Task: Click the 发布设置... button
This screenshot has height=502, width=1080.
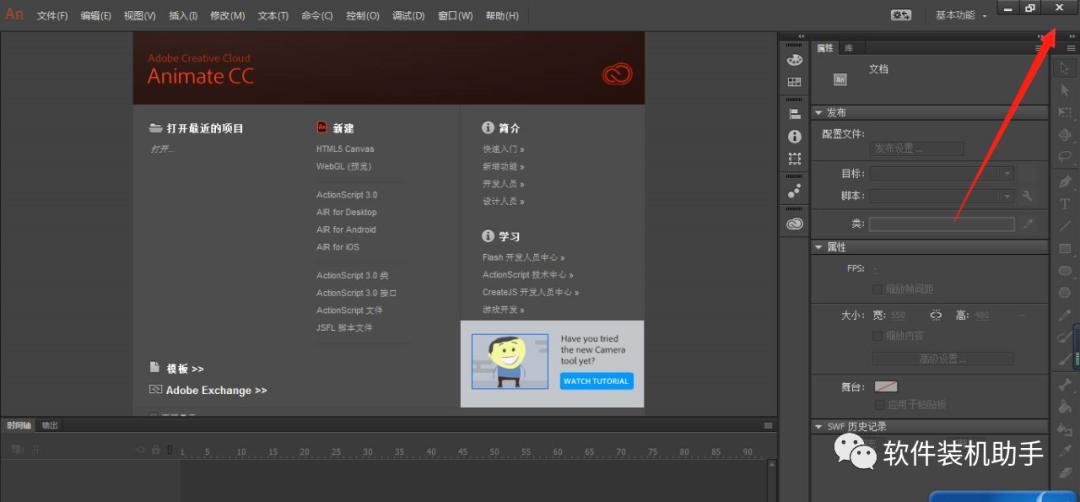Action: pyautogui.click(x=917, y=149)
